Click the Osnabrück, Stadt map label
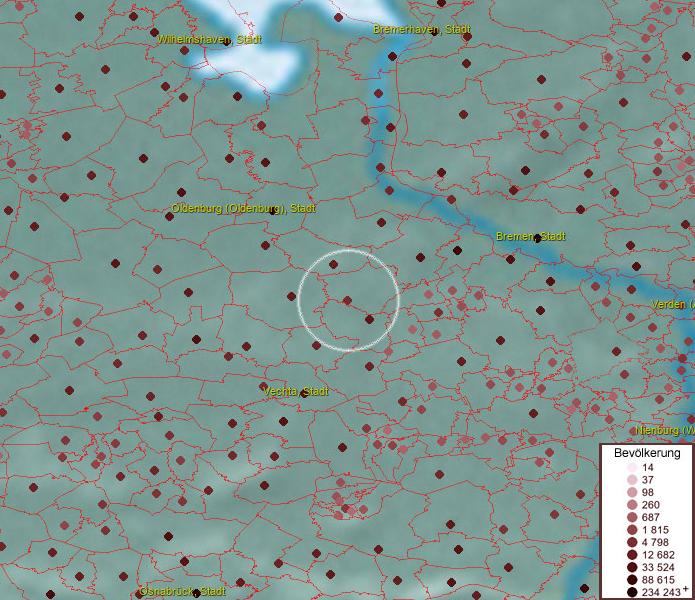The height and width of the screenshot is (600, 695). click(182, 591)
